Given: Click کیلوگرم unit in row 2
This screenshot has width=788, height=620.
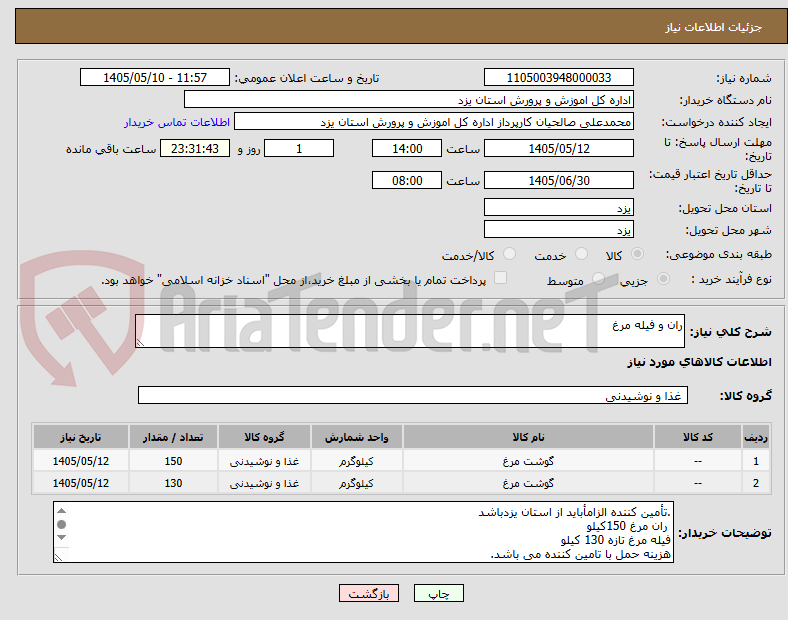Looking at the screenshot, I should (356, 483).
